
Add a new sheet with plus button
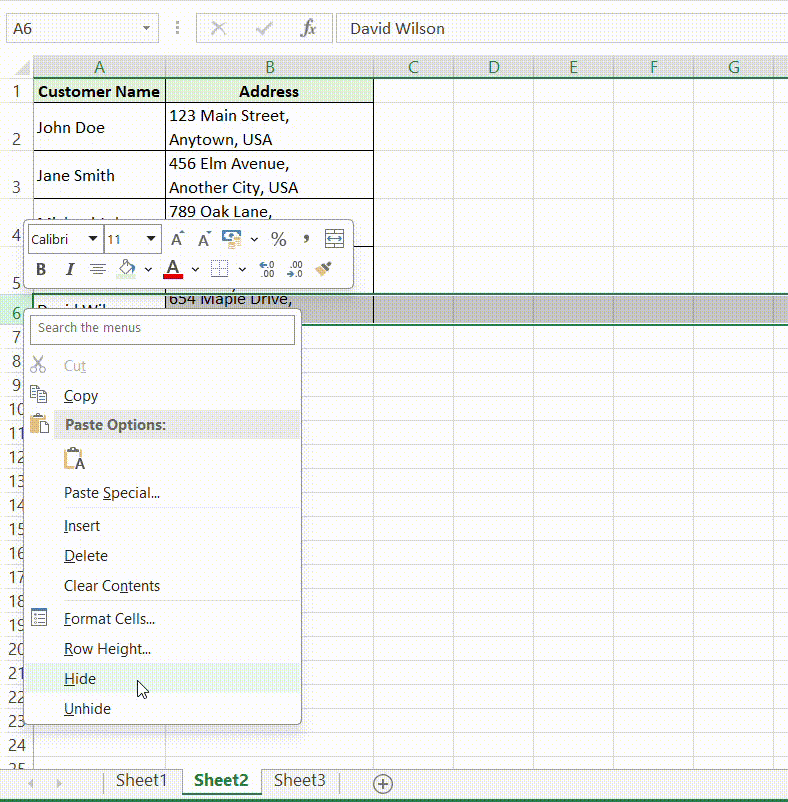click(x=382, y=784)
